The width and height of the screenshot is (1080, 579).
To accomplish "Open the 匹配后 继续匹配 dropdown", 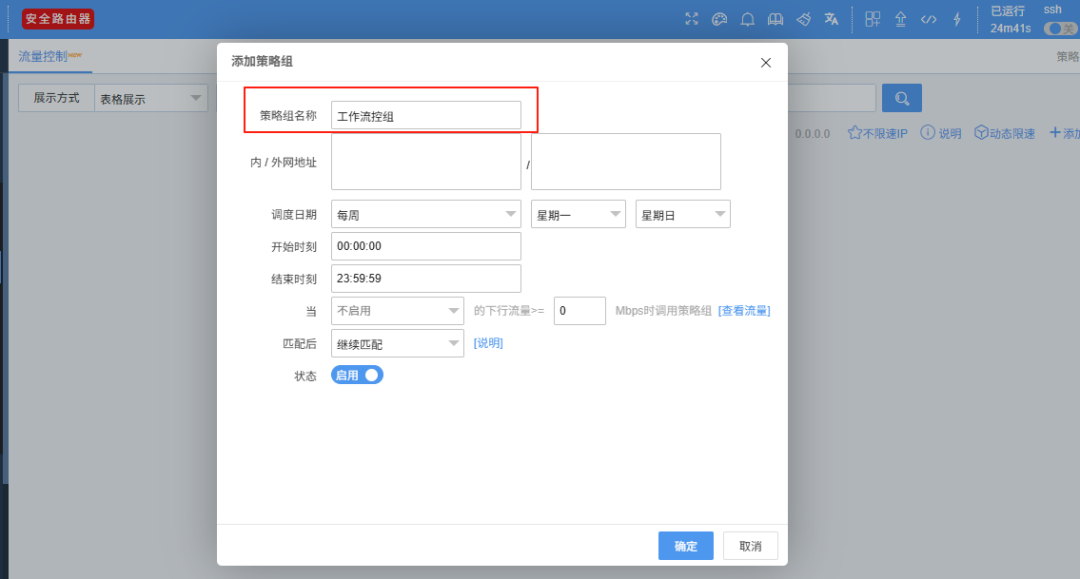I will click(x=397, y=343).
